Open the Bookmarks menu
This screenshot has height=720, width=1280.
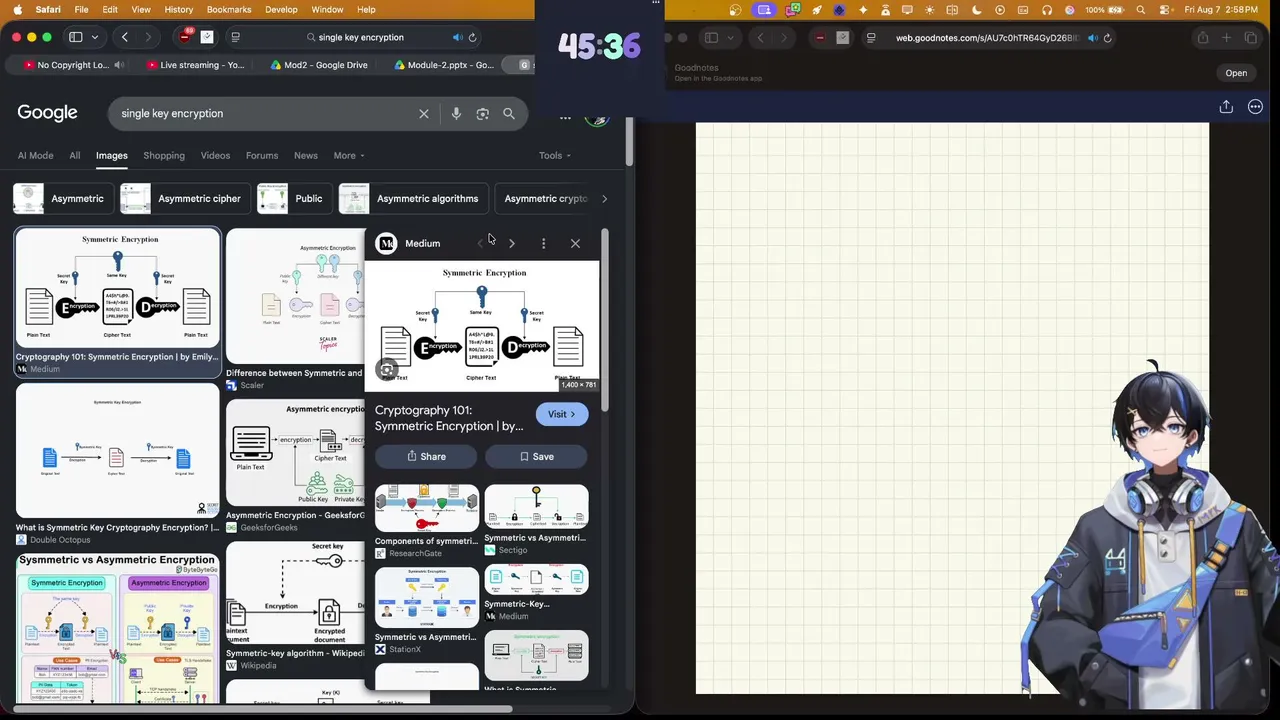pyautogui.click(x=229, y=10)
